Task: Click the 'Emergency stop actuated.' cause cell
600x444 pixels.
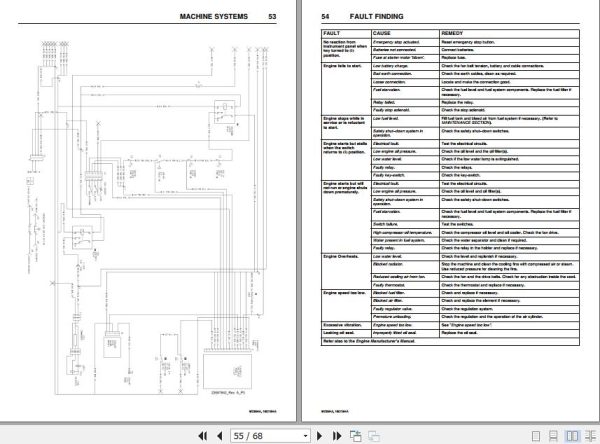Action: point(405,42)
